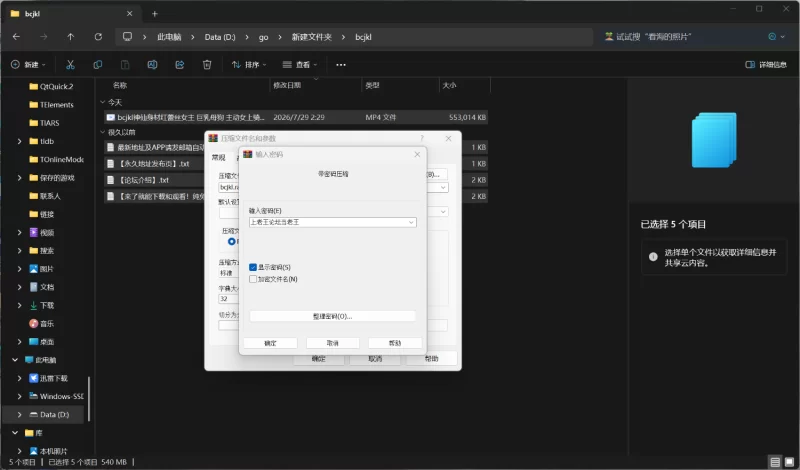Click the forward arrow navigation button

43,37
